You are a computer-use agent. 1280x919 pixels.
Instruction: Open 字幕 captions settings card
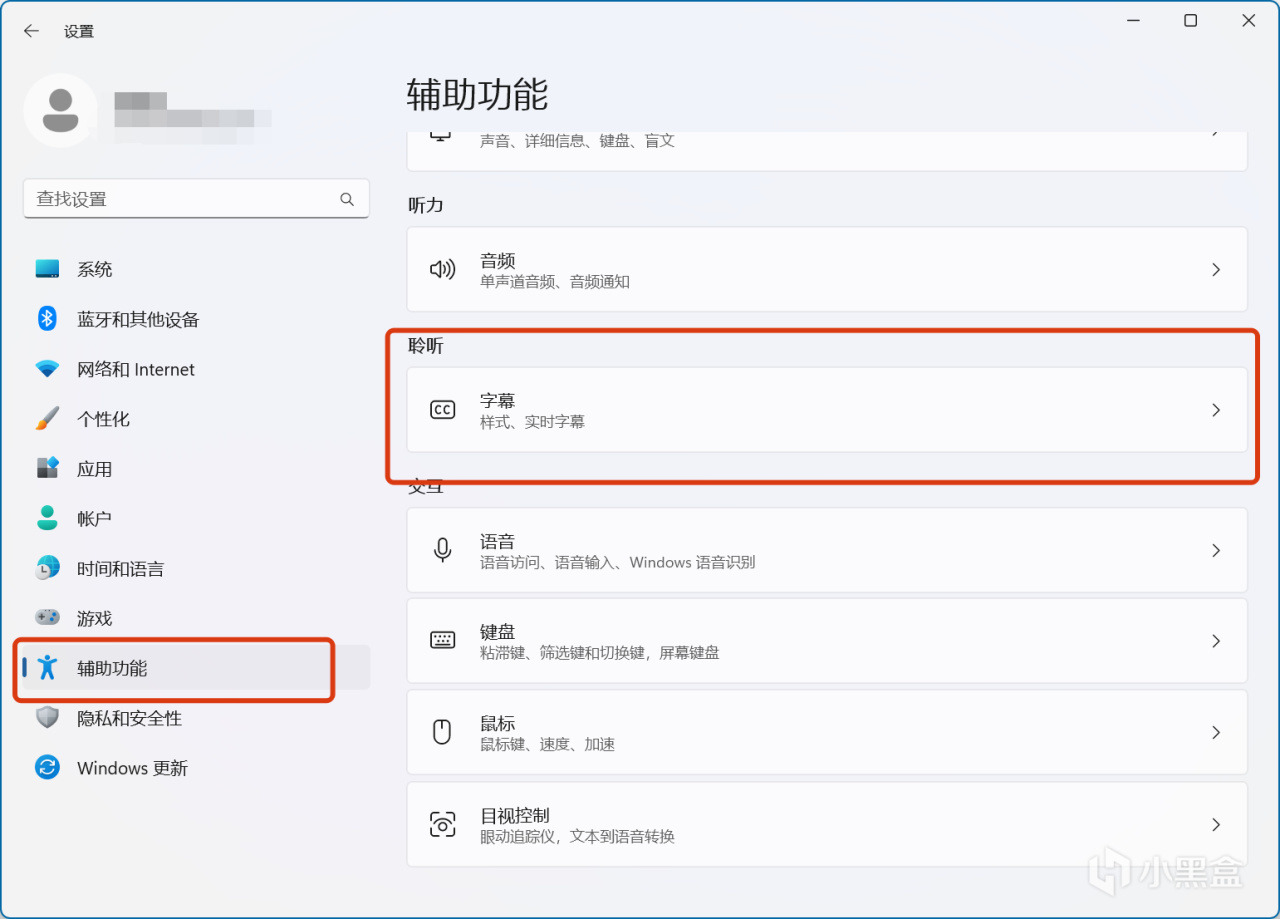827,410
